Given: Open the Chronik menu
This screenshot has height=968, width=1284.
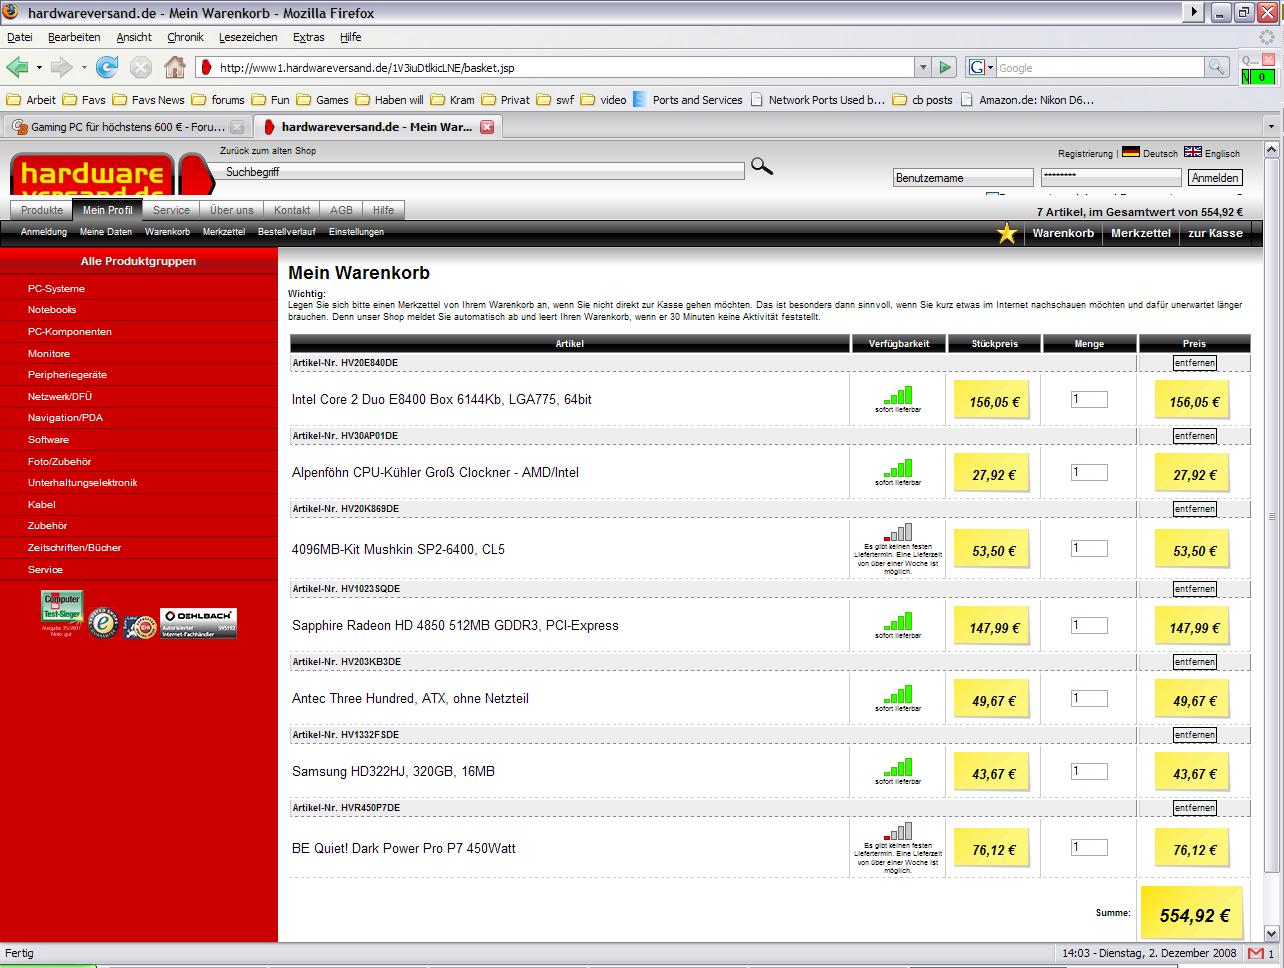Looking at the screenshot, I should (x=185, y=37).
